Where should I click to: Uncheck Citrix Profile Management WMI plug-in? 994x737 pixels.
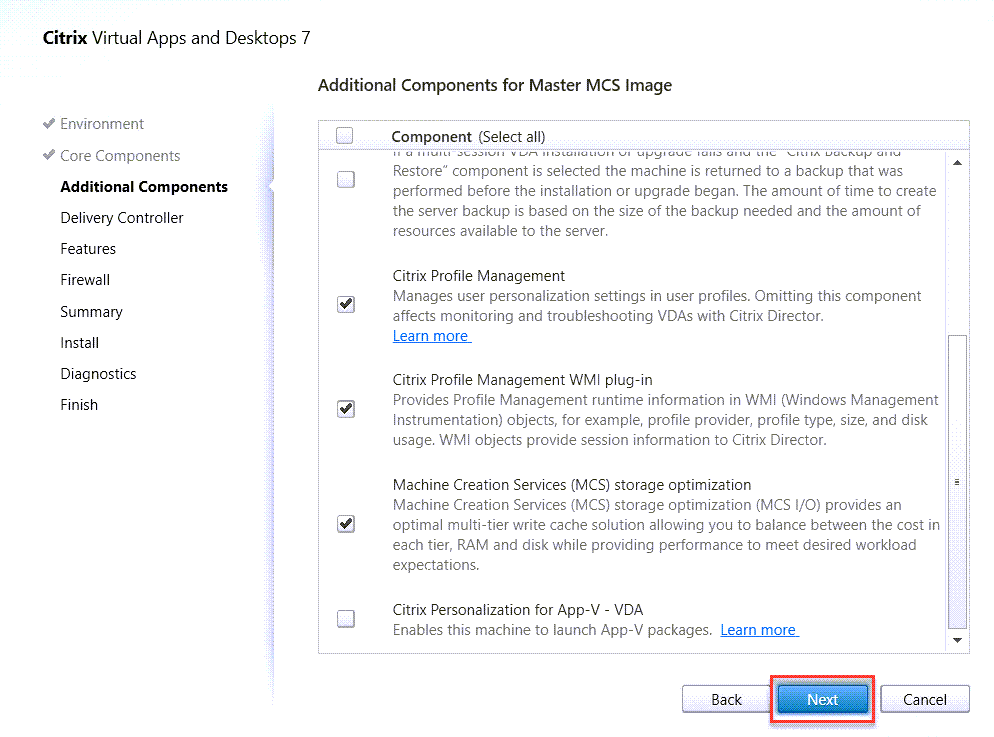(346, 409)
